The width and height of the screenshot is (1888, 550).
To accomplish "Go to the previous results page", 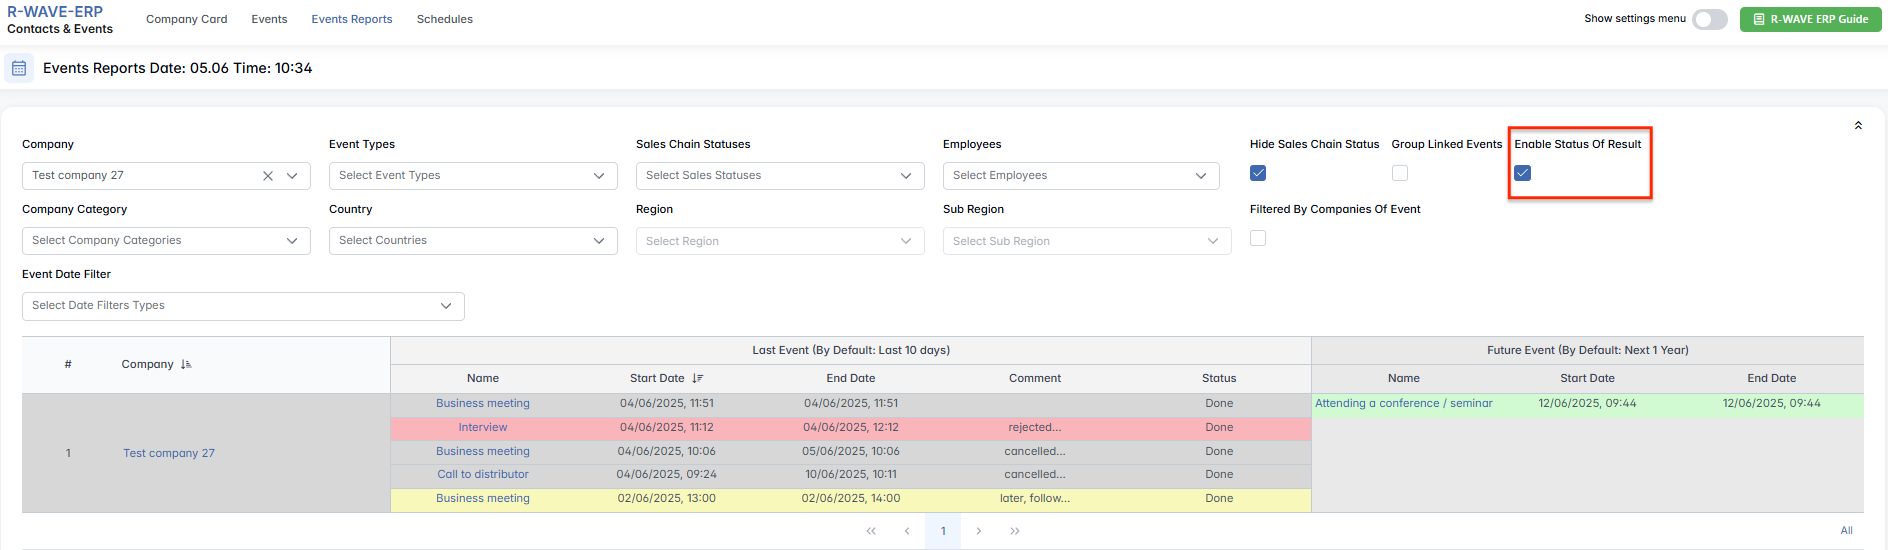I will [907, 531].
